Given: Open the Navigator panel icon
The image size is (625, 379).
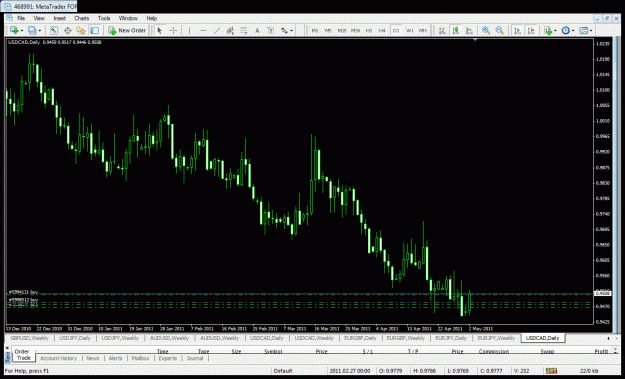Looking at the screenshot, I should (81, 30).
